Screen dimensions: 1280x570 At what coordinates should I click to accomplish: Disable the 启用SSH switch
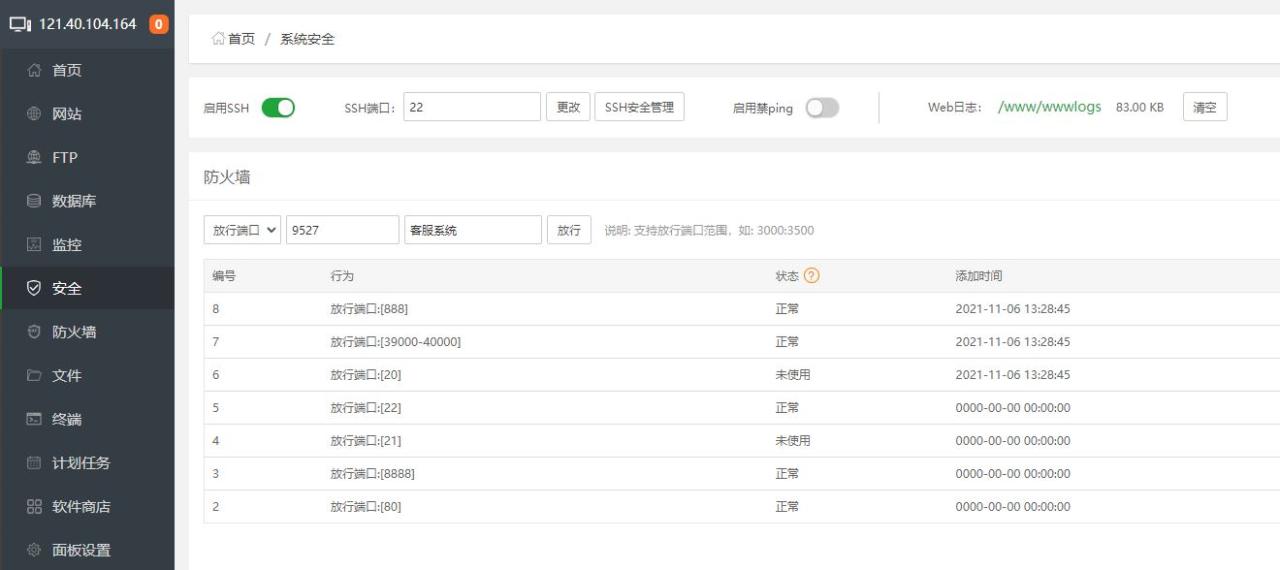point(278,108)
